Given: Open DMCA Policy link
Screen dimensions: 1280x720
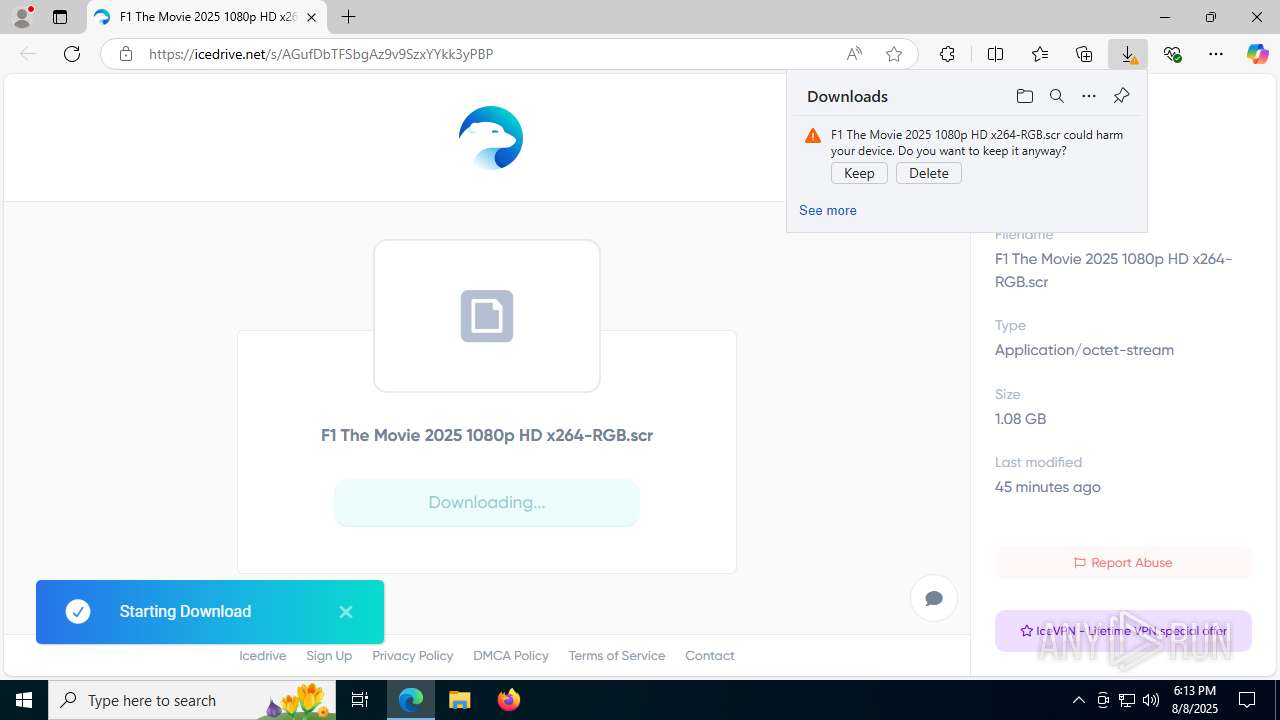Looking at the screenshot, I should tap(511, 656).
